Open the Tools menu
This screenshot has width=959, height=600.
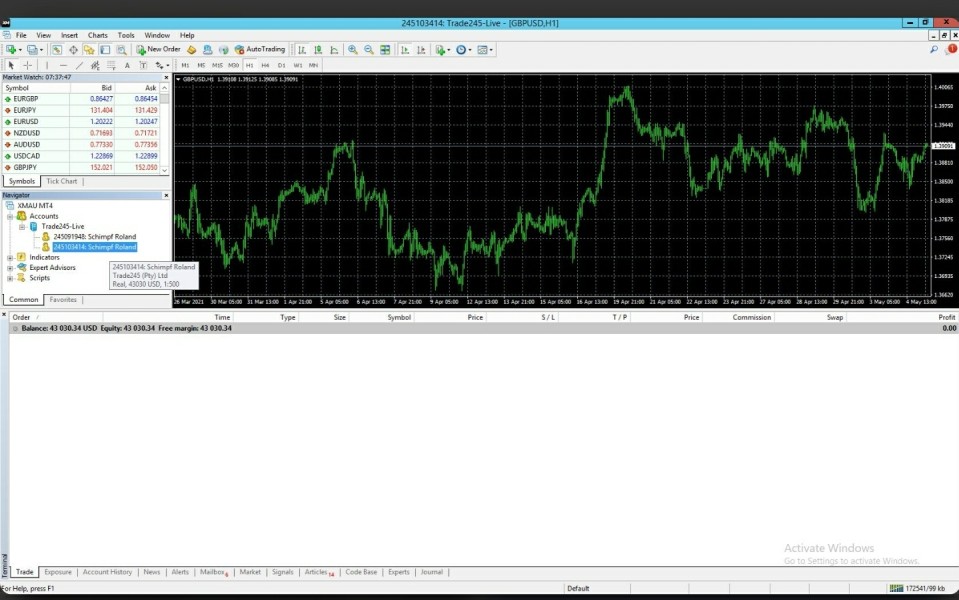pos(126,35)
